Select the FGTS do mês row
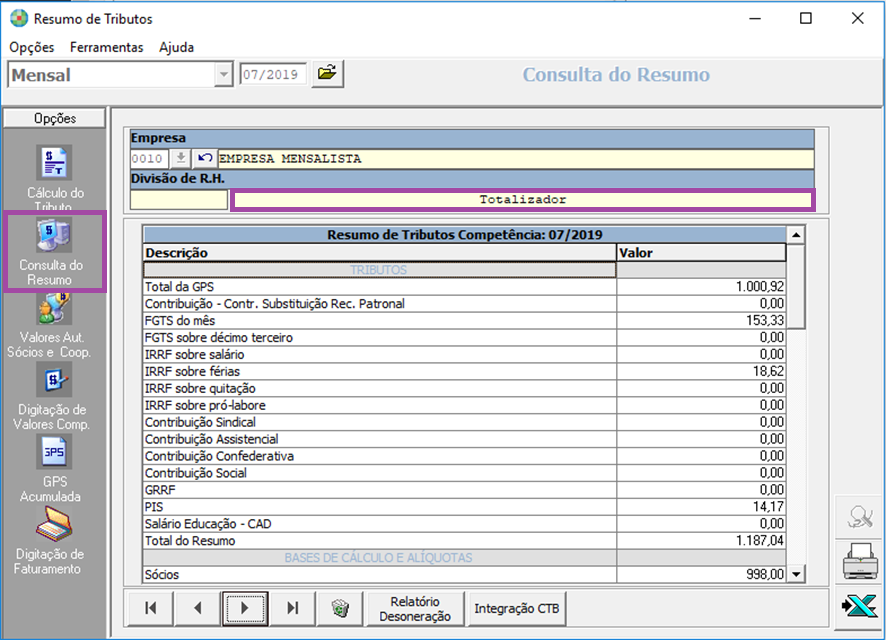 (464, 321)
